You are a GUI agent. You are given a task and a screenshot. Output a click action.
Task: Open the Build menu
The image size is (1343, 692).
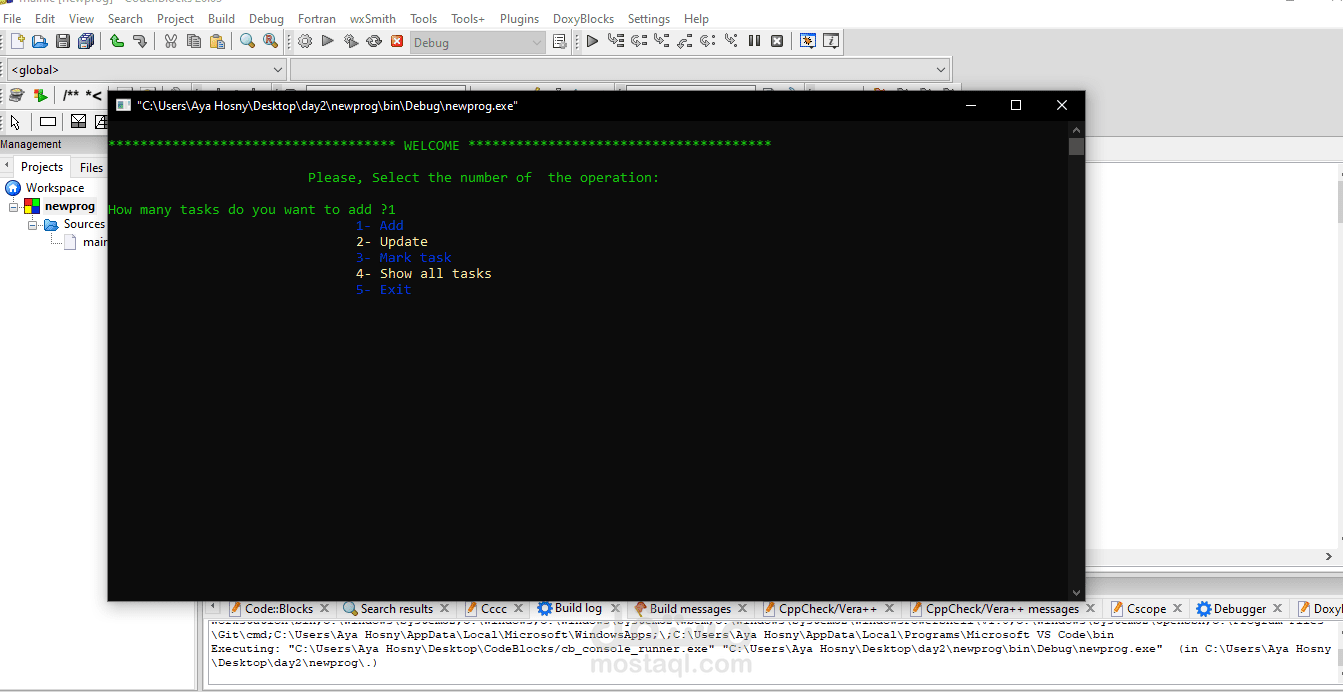click(x=221, y=18)
